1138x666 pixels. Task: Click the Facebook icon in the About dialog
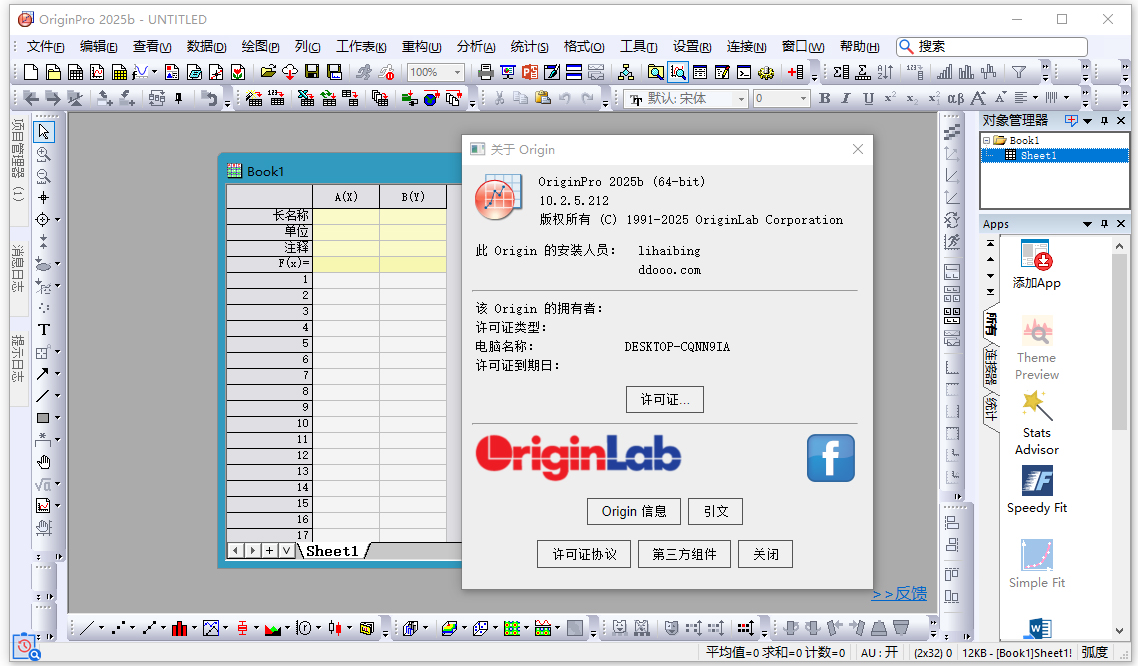[830, 458]
